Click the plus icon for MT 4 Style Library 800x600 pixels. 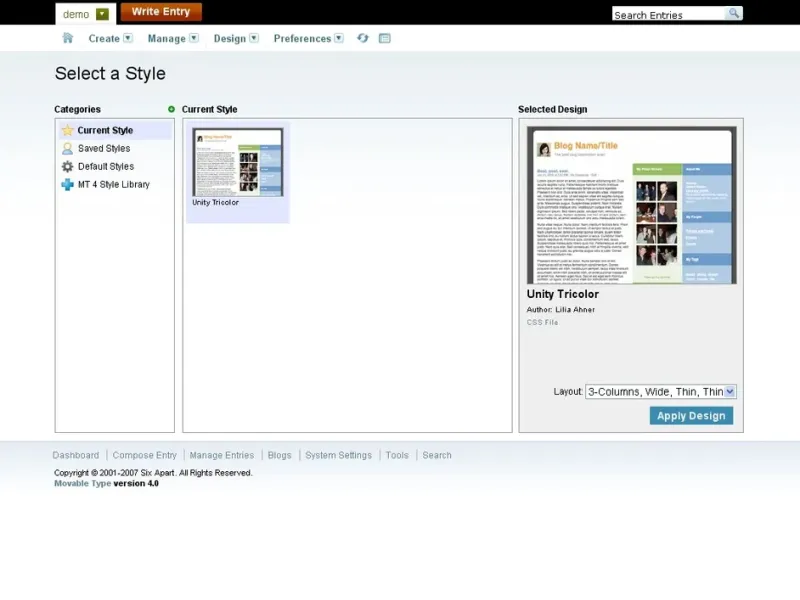[67, 185]
